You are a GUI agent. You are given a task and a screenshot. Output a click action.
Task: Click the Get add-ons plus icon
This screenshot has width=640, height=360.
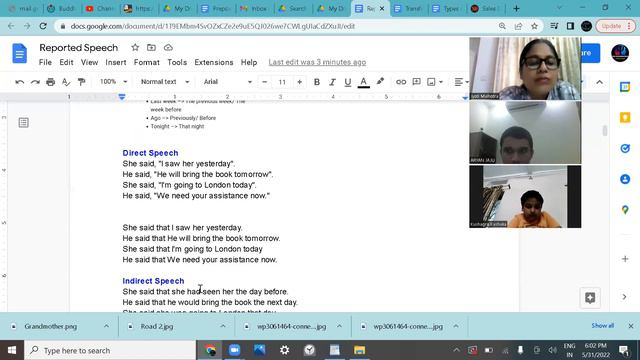[x=625, y=259]
